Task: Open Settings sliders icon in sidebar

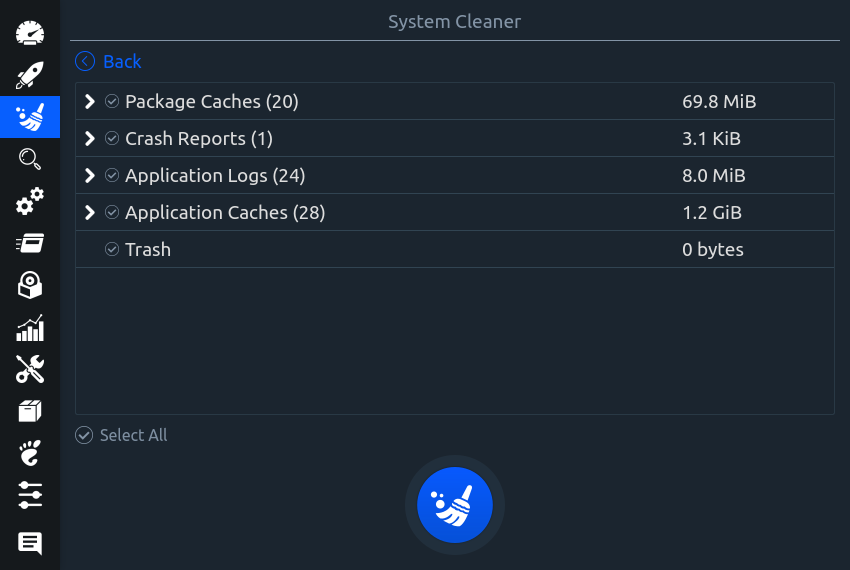Action: pos(30,495)
